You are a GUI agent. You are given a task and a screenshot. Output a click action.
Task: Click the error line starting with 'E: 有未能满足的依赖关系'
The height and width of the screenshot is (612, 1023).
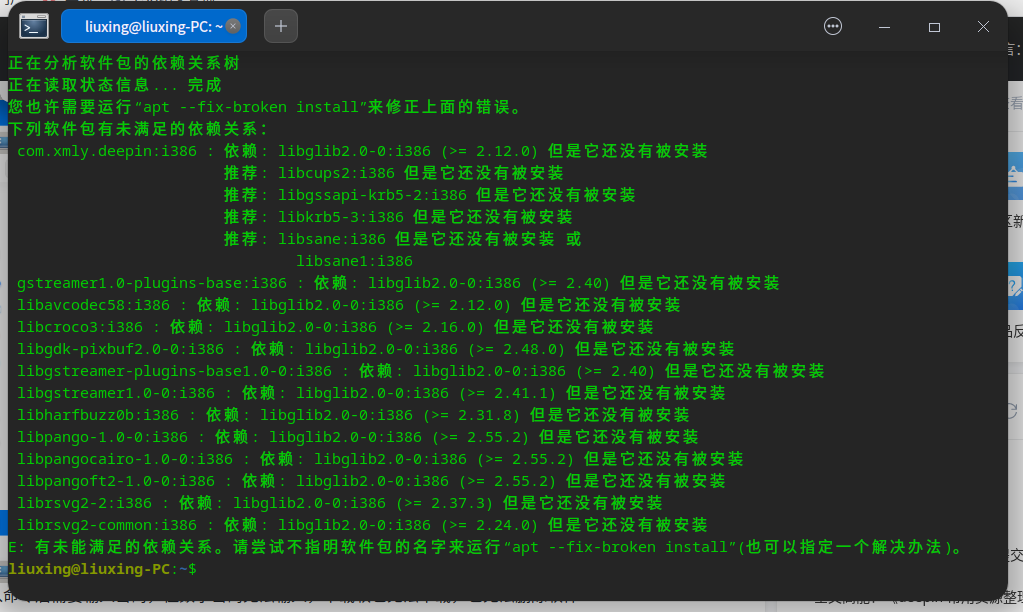[487, 547]
